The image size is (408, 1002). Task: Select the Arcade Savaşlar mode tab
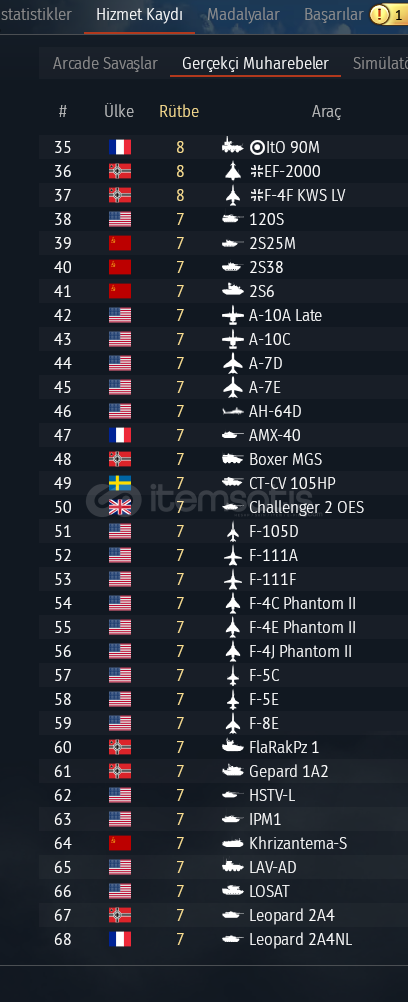pyautogui.click(x=105, y=63)
